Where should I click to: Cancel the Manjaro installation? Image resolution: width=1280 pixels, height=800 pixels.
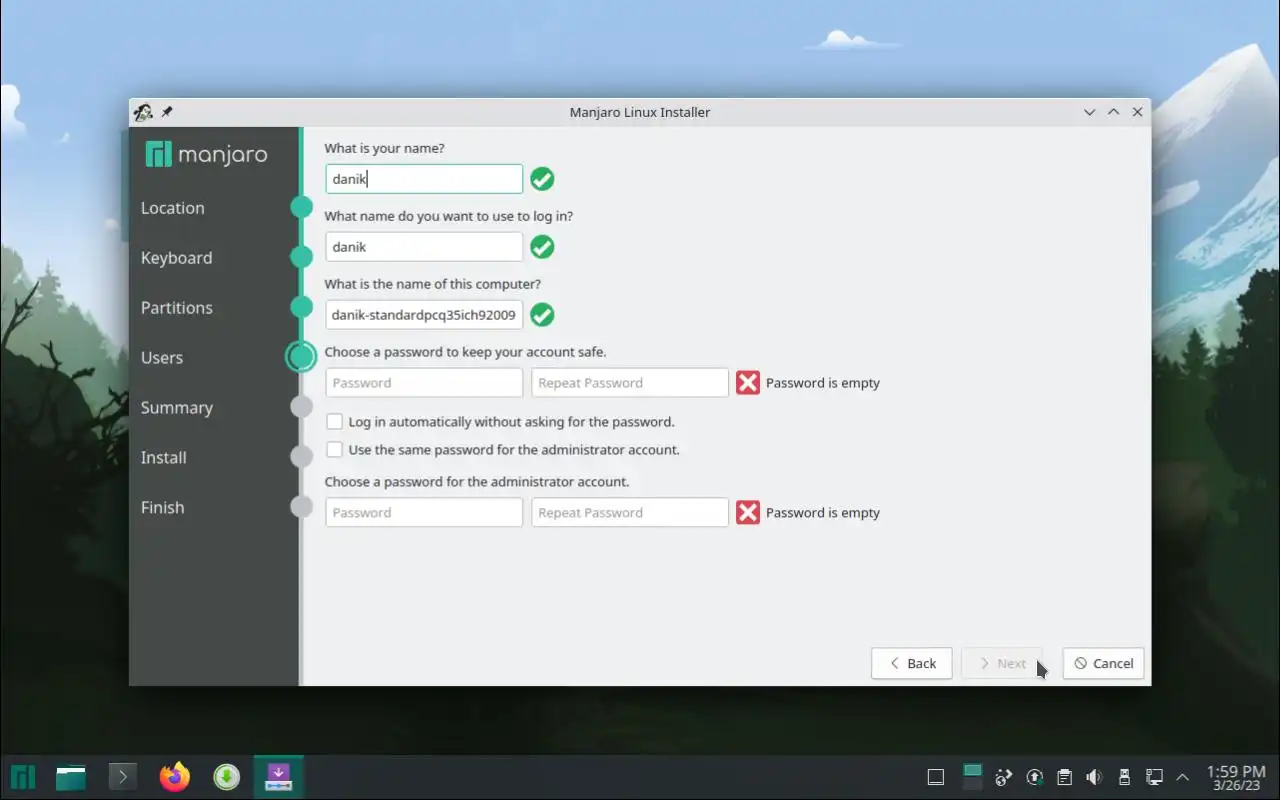click(1103, 663)
